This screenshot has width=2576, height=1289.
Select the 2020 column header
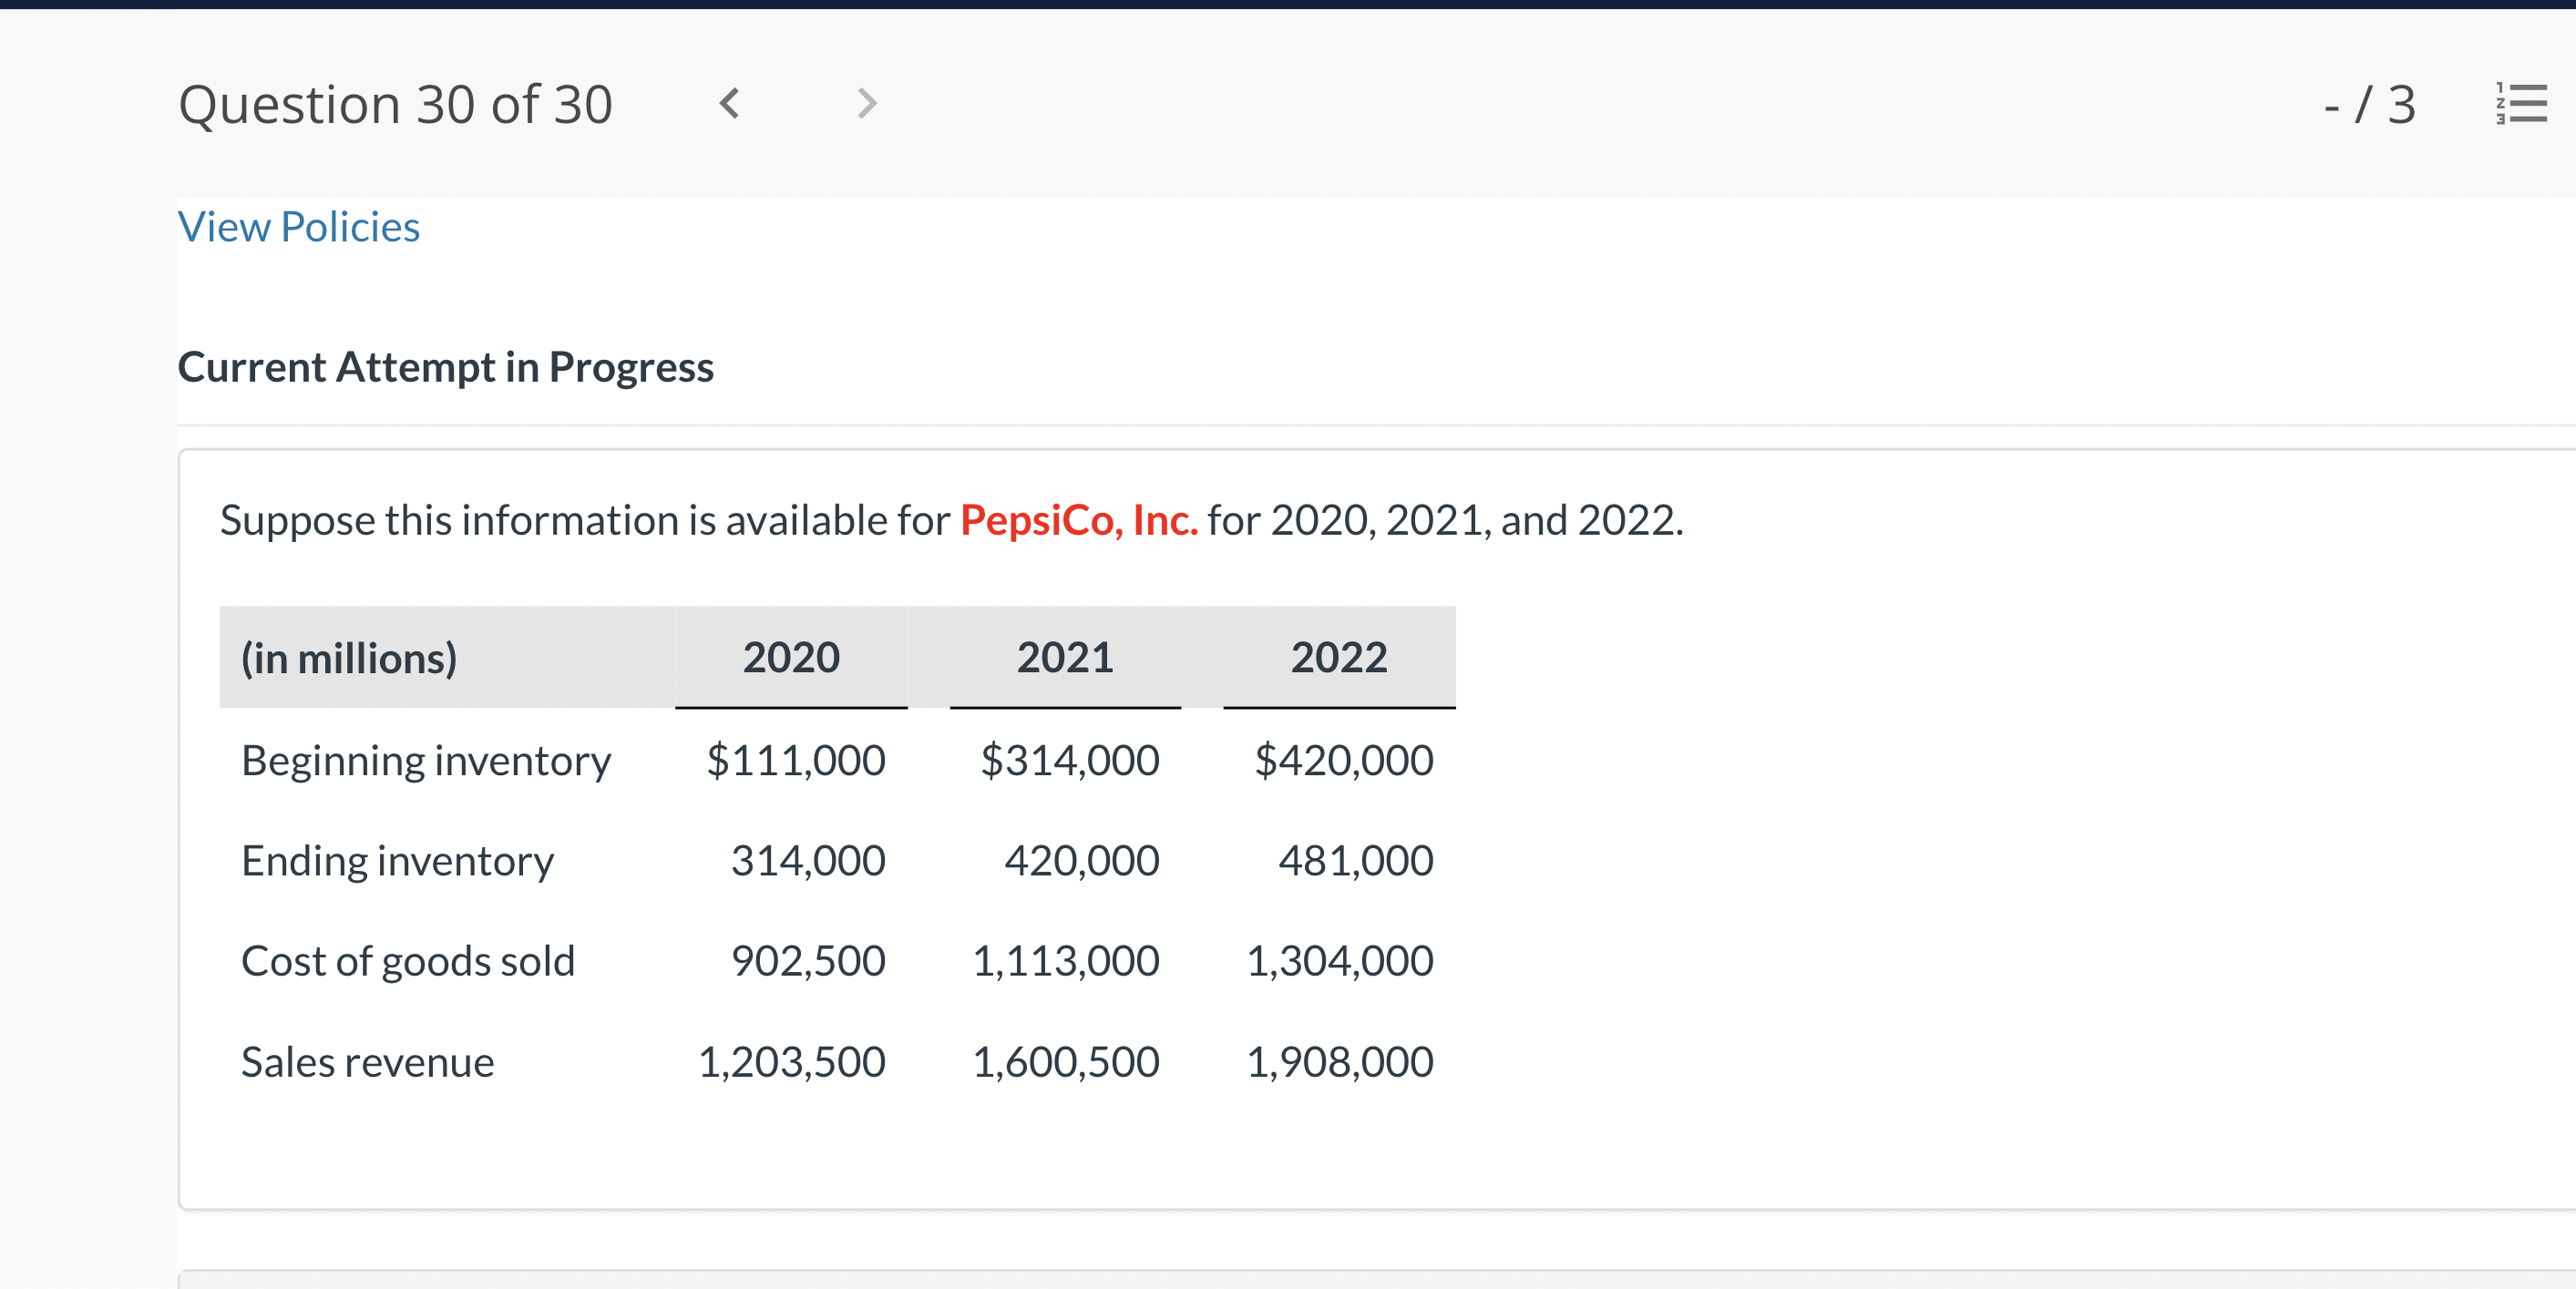pyautogui.click(x=791, y=657)
